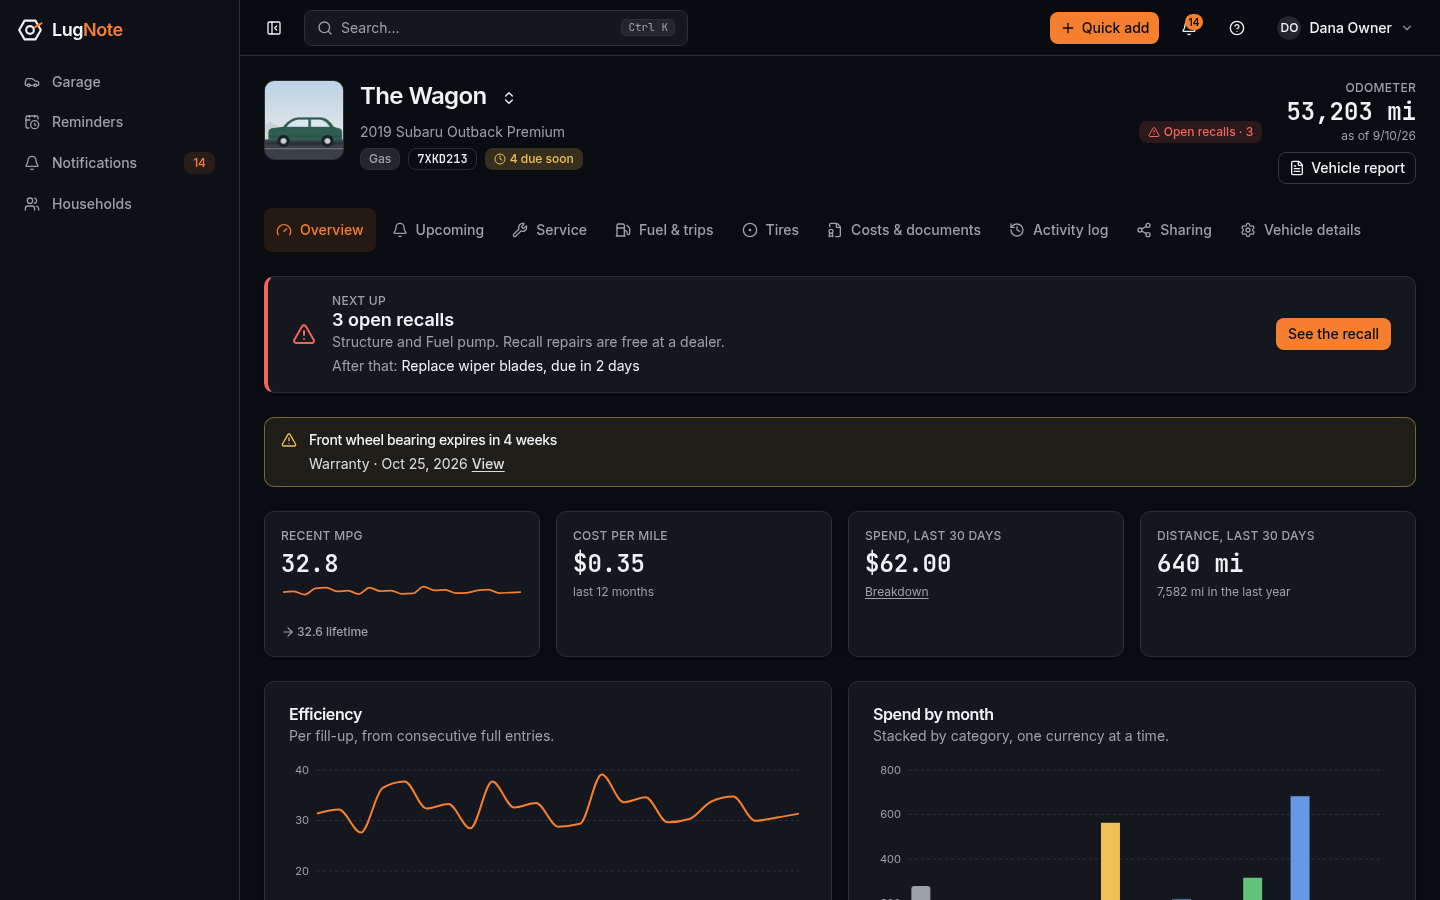1440x900 pixels.
Task: Click into the Search field
Action: click(x=496, y=28)
